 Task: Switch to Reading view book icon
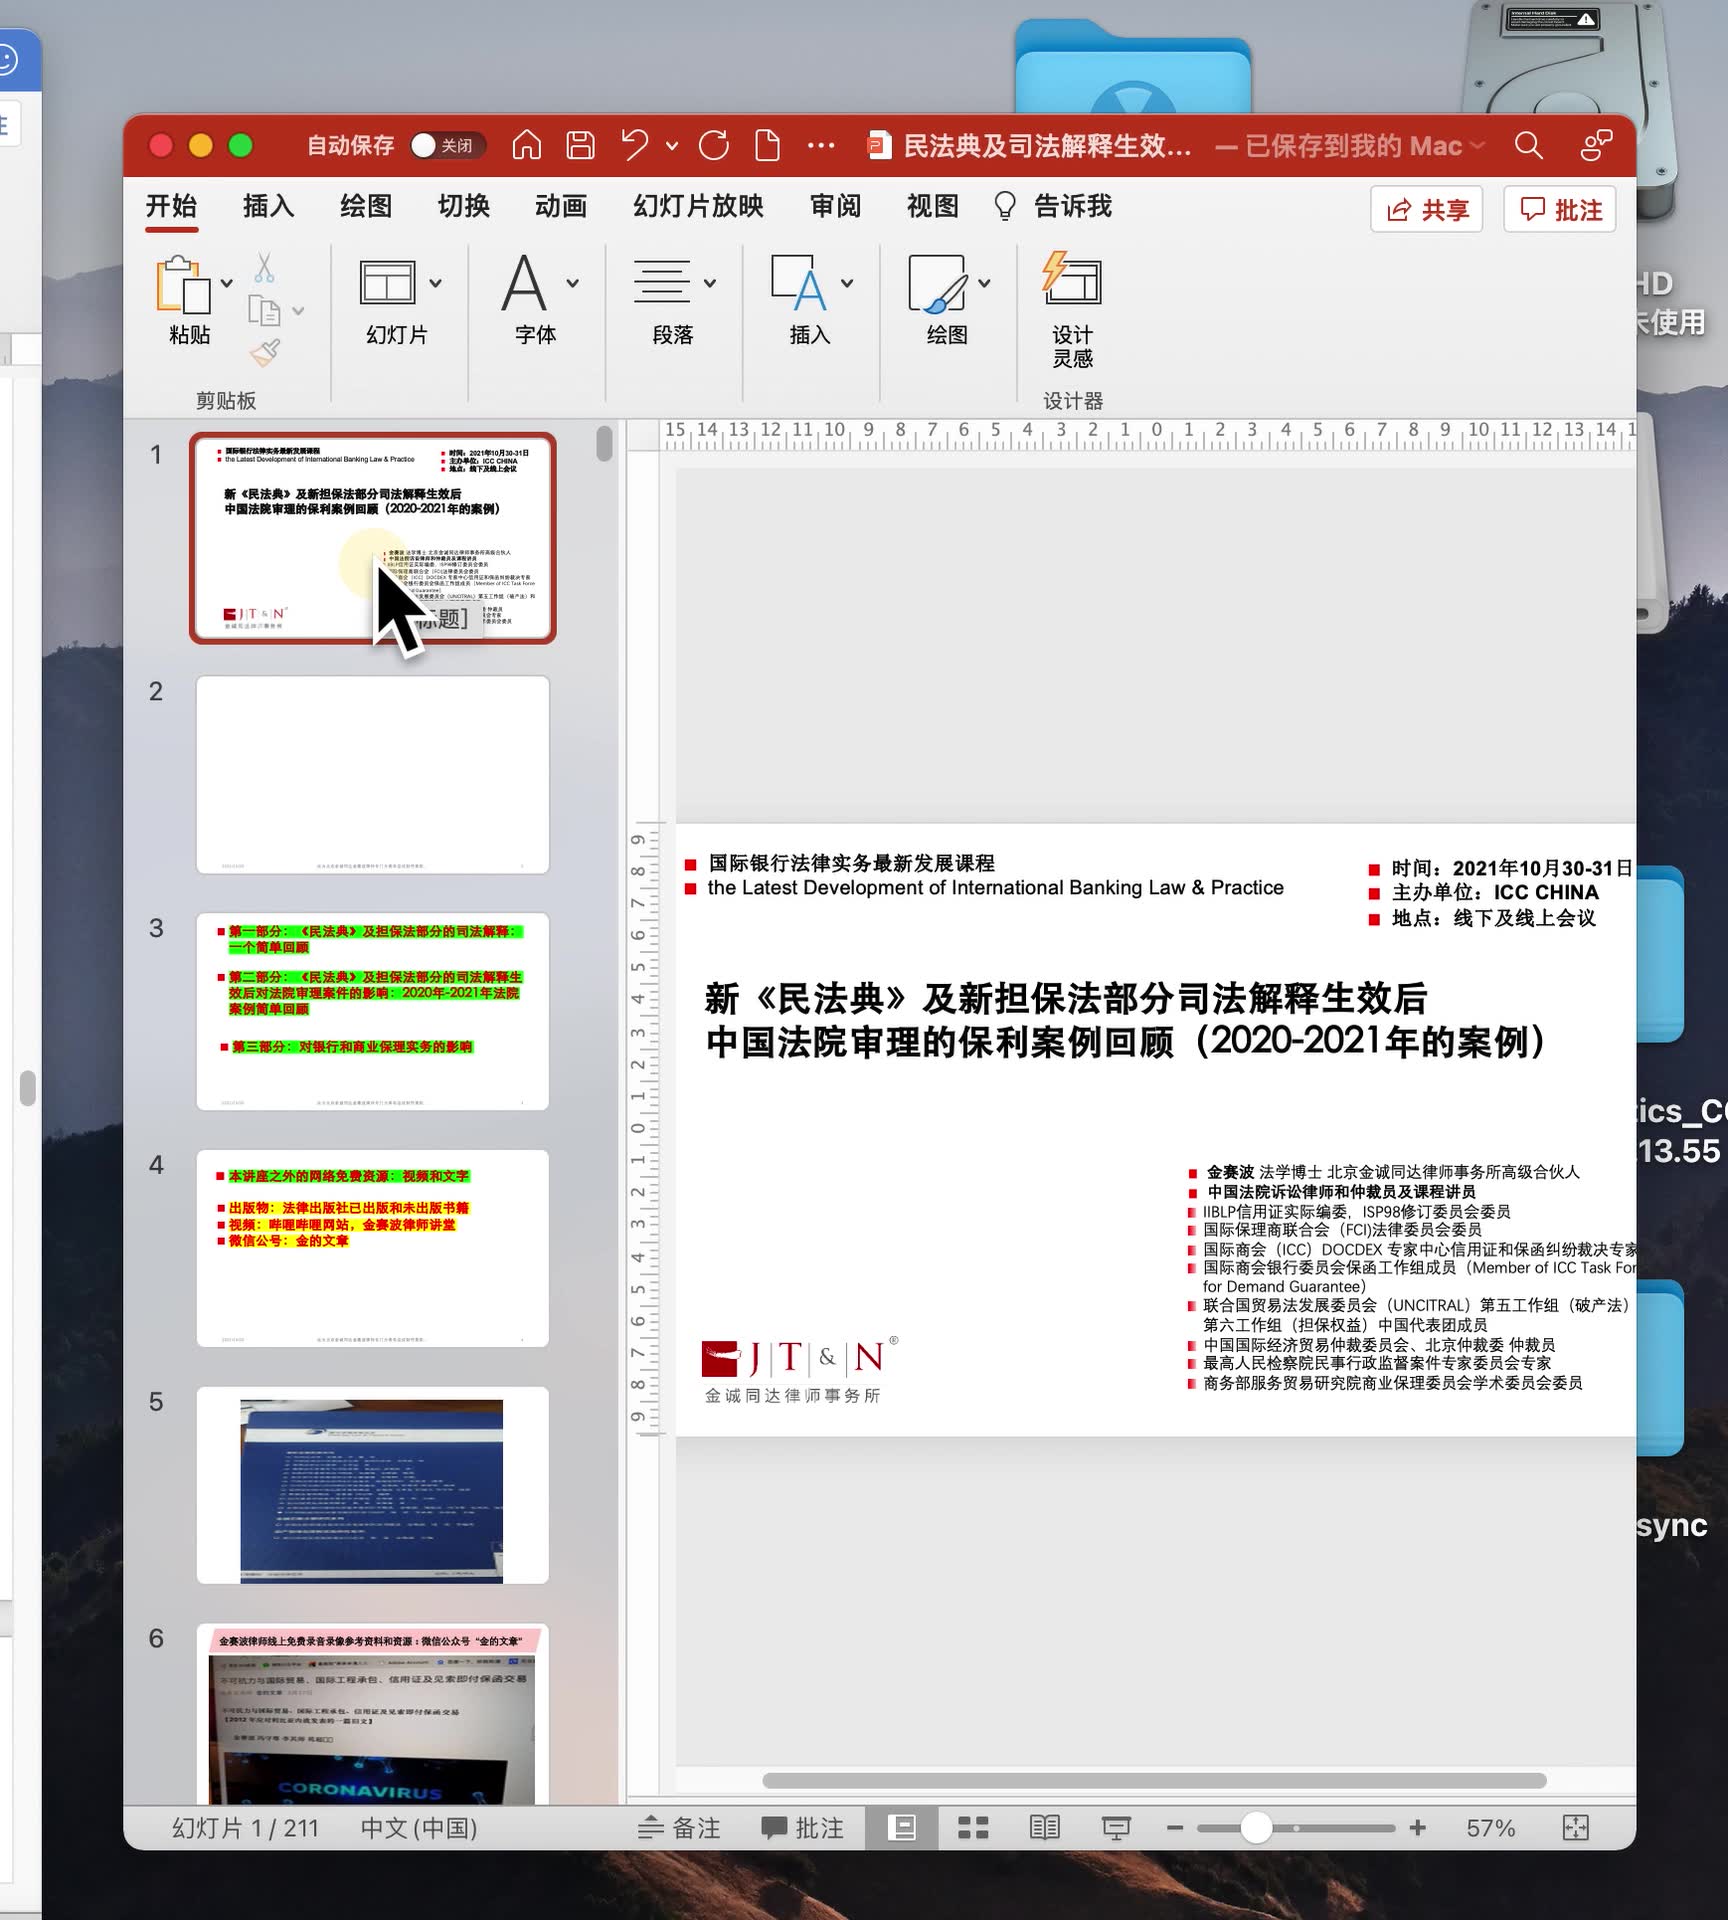[x=1045, y=1828]
